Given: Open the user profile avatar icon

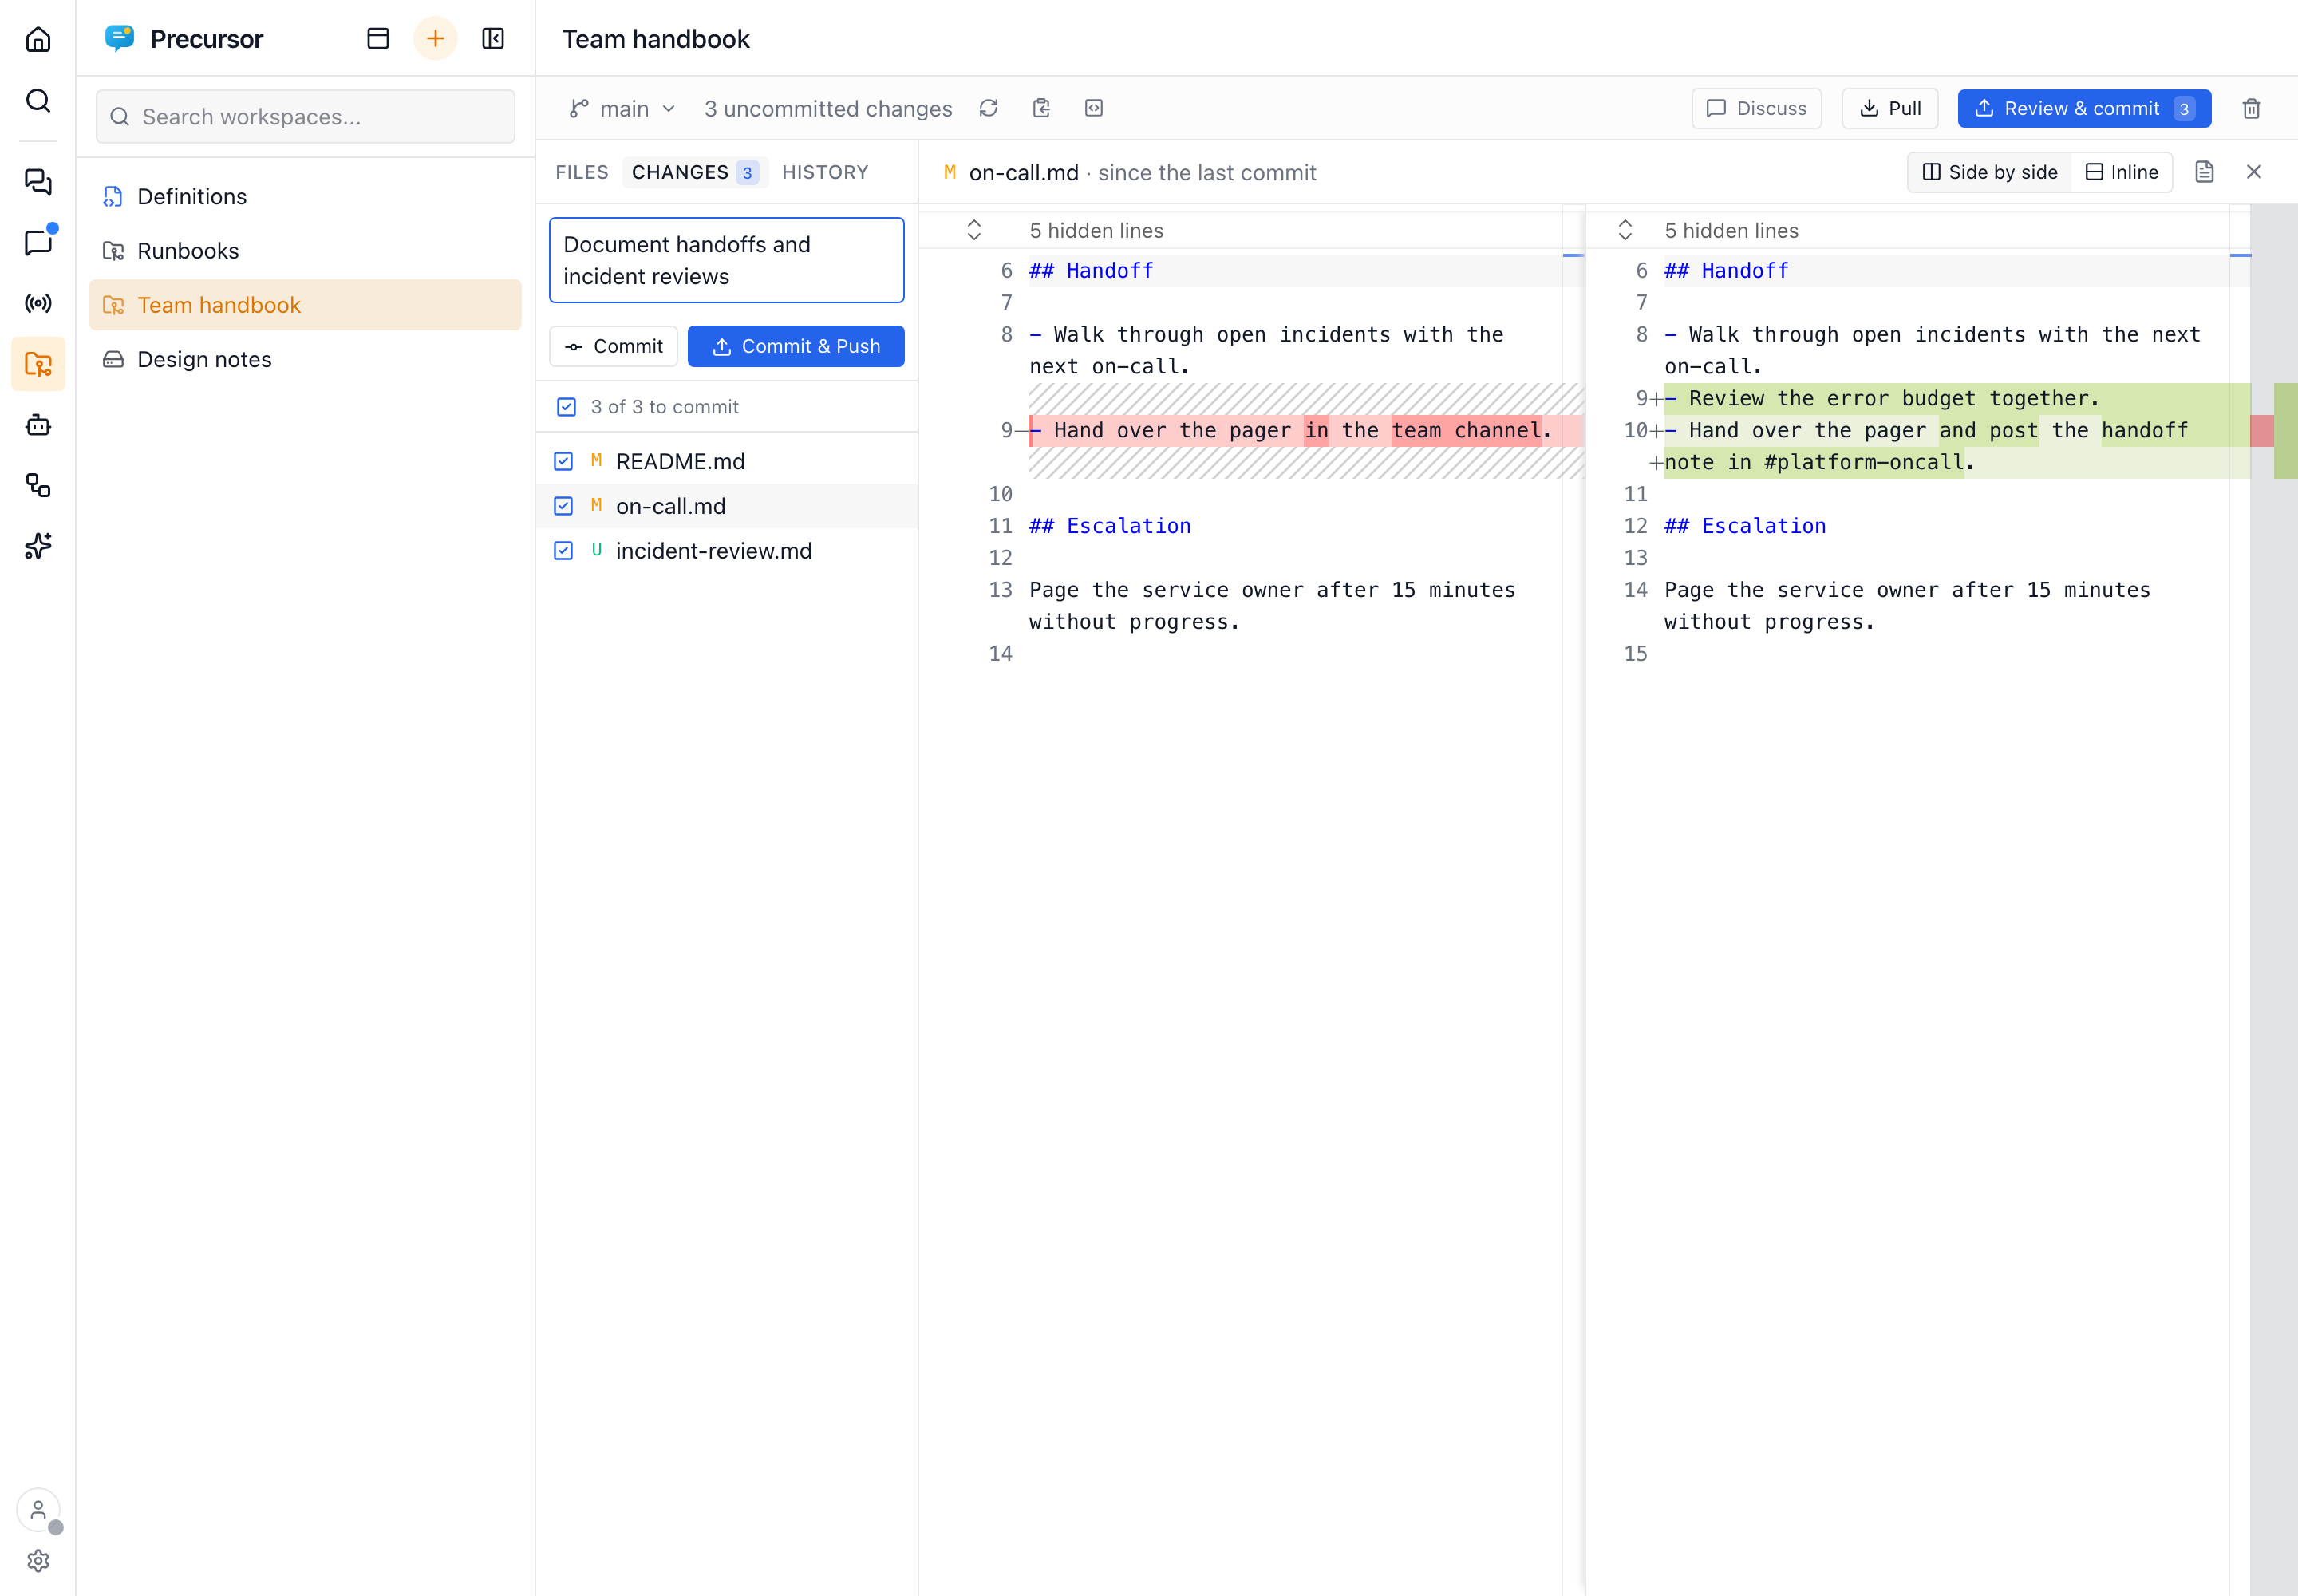Looking at the screenshot, I should pos(38,1510).
